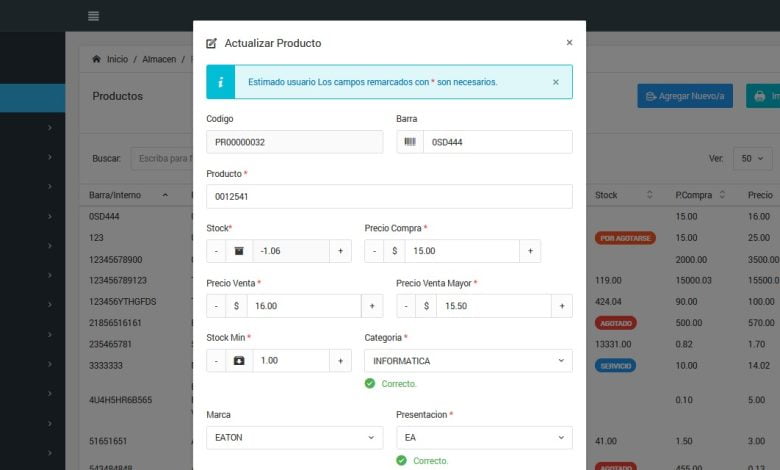780x470 pixels.
Task: Increase Stock Min with plus button
Action: (340, 360)
